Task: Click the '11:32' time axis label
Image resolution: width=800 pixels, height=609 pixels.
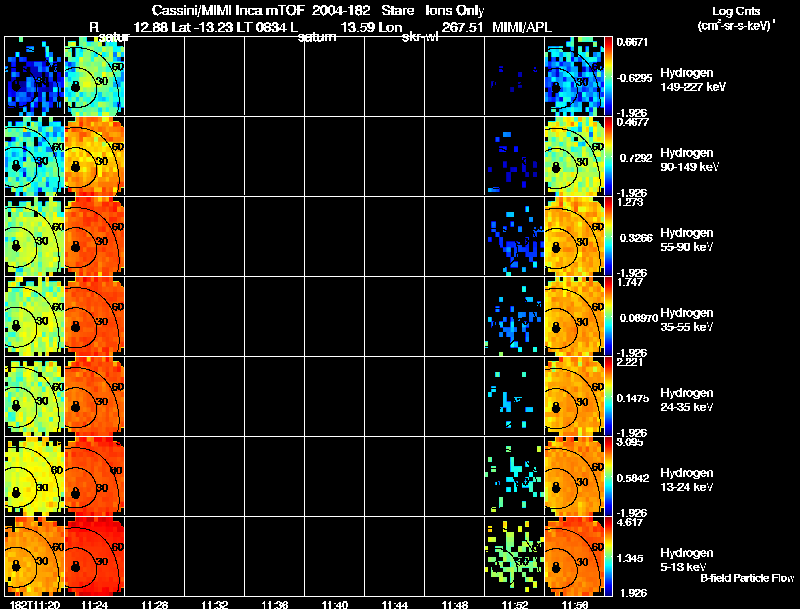Action: click(x=214, y=604)
